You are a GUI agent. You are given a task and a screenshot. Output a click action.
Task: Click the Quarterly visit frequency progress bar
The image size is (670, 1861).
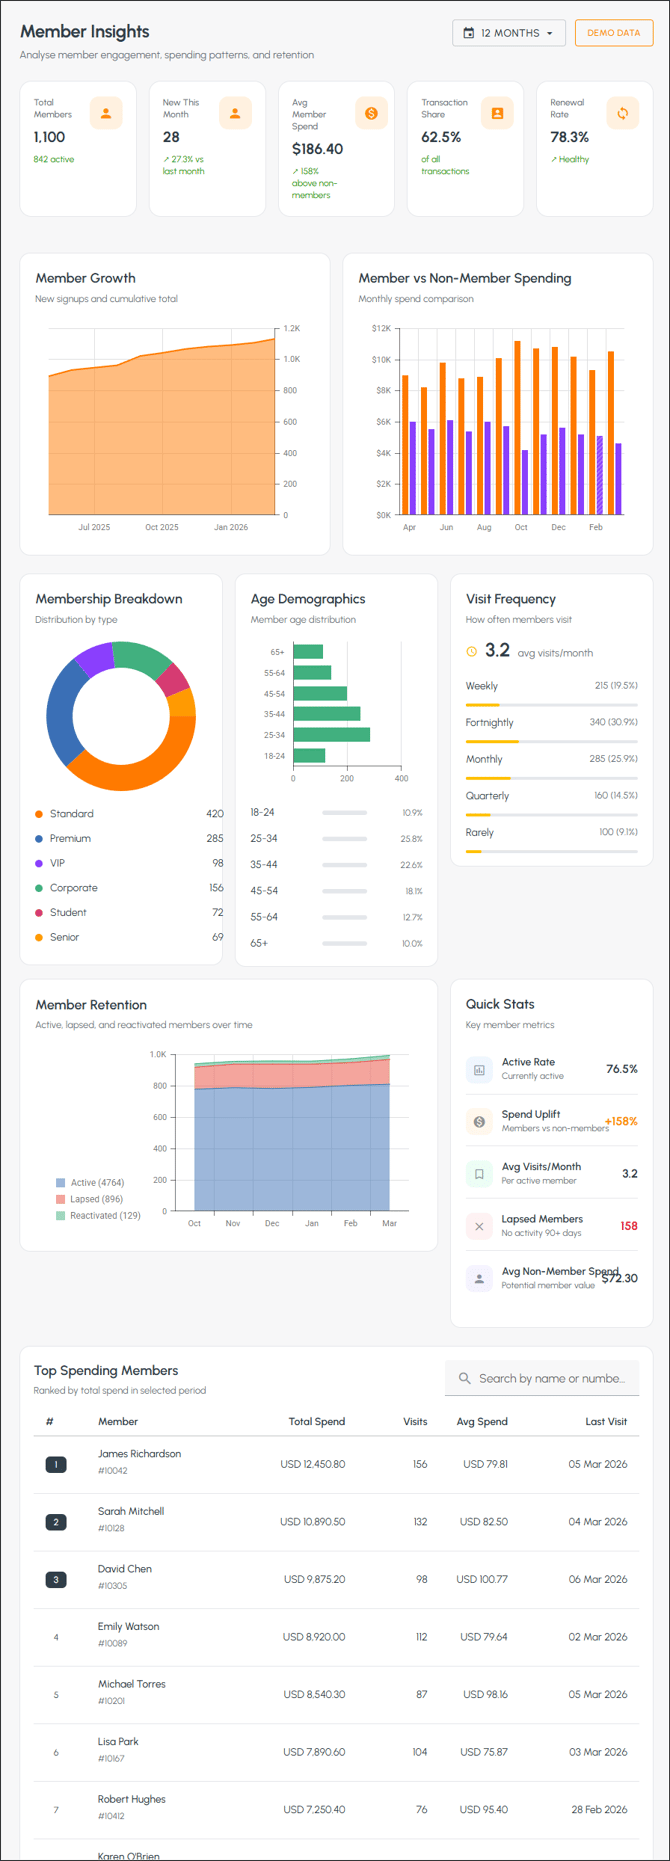[x=552, y=815]
